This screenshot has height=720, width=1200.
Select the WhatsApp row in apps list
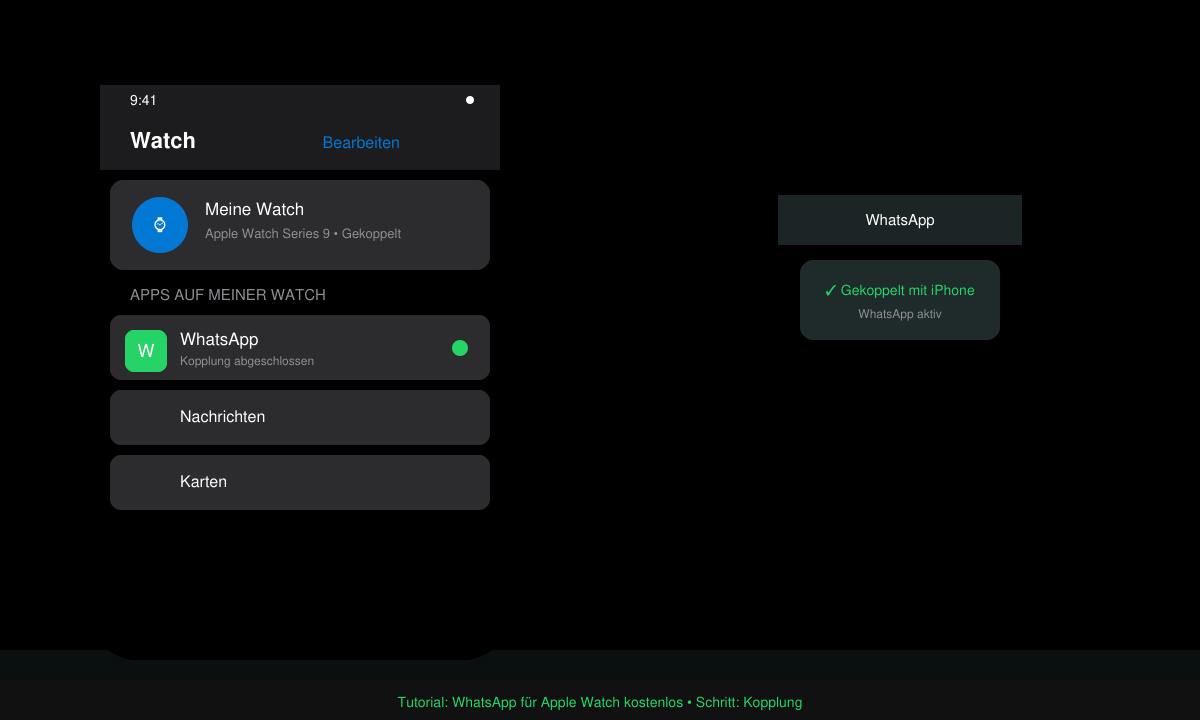point(300,348)
